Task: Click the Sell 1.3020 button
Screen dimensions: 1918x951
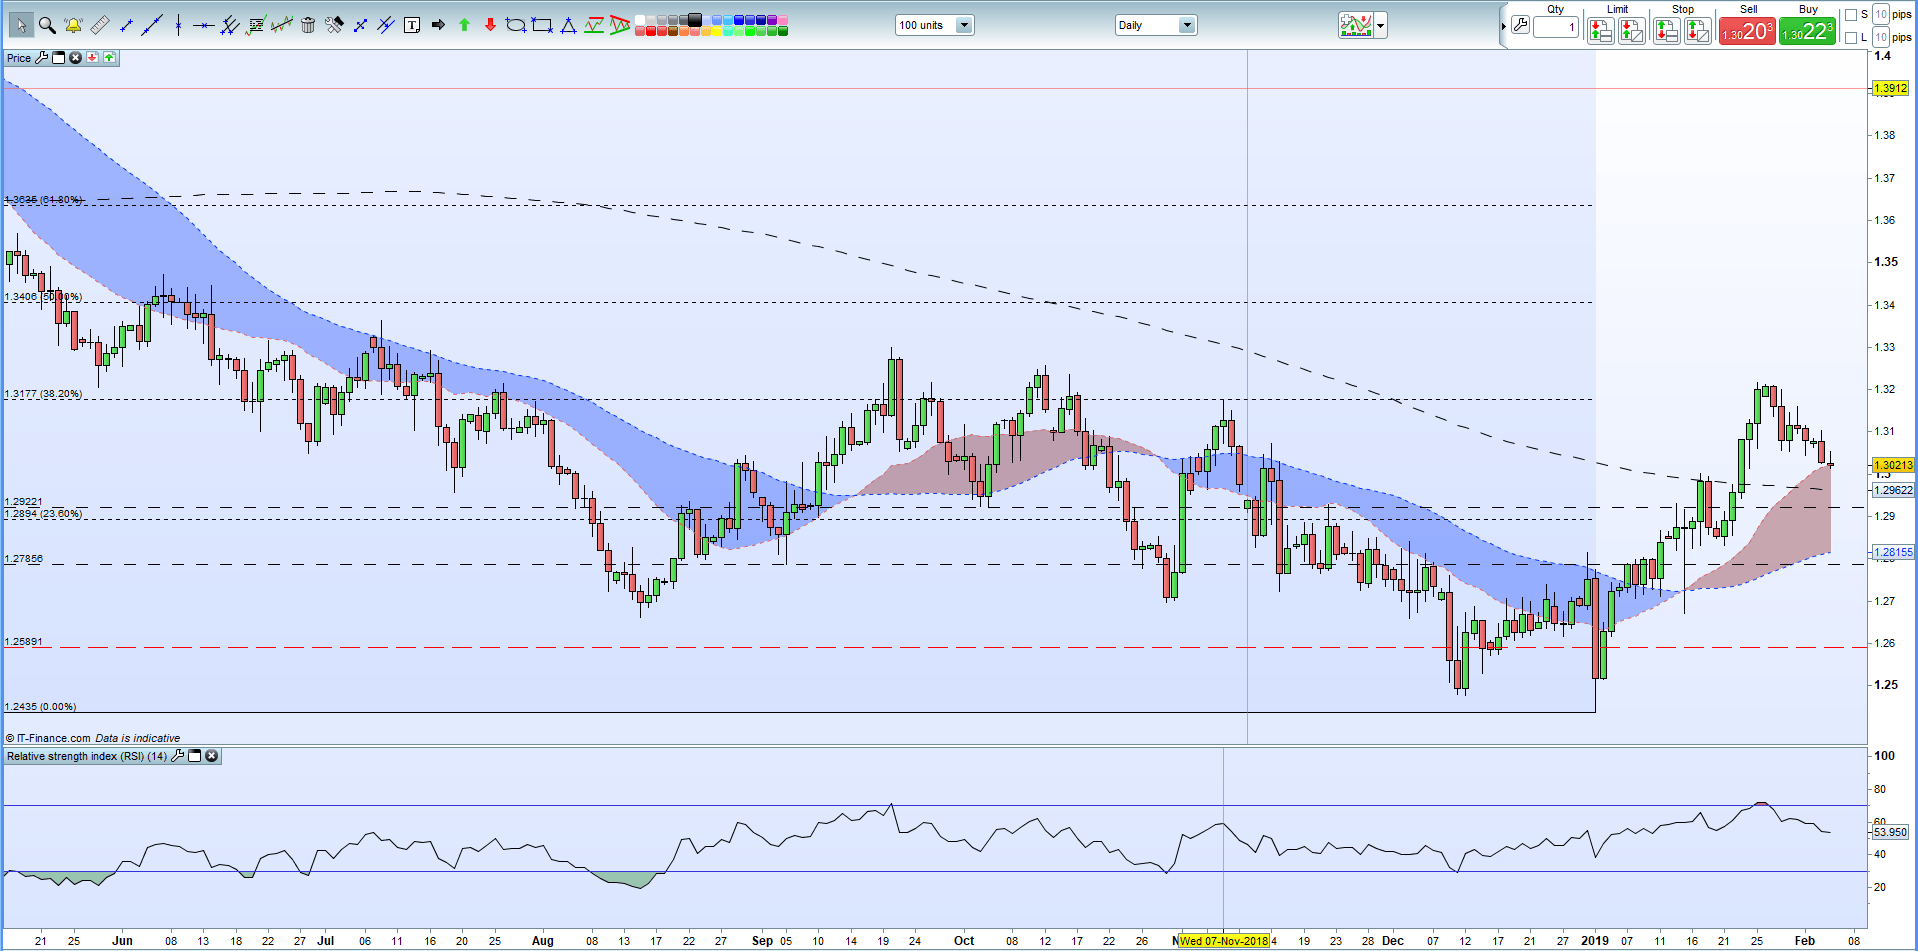Action: 1747,31
